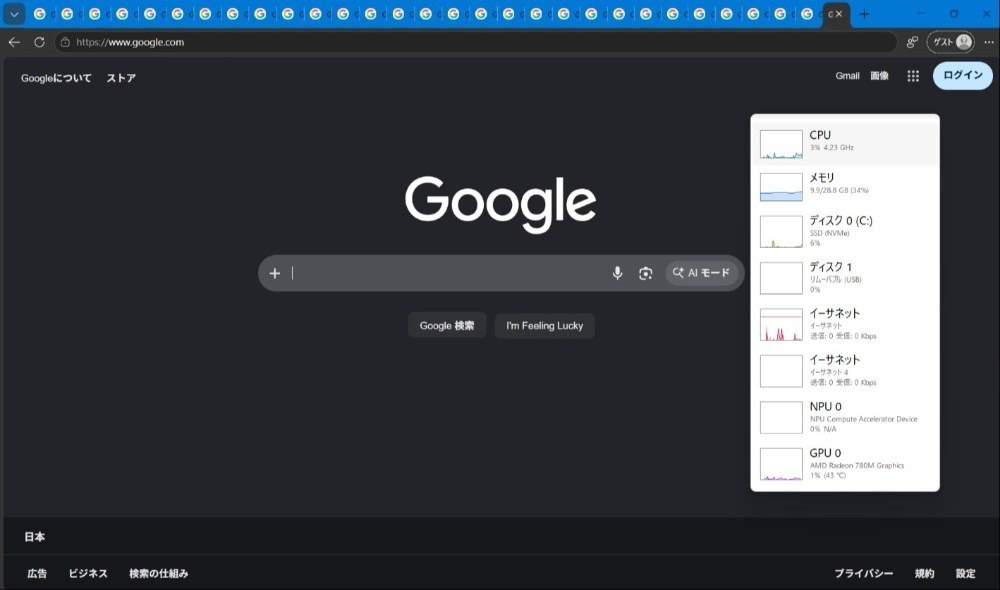Click the I'm Feeling Lucky button

(x=545, y=325)
